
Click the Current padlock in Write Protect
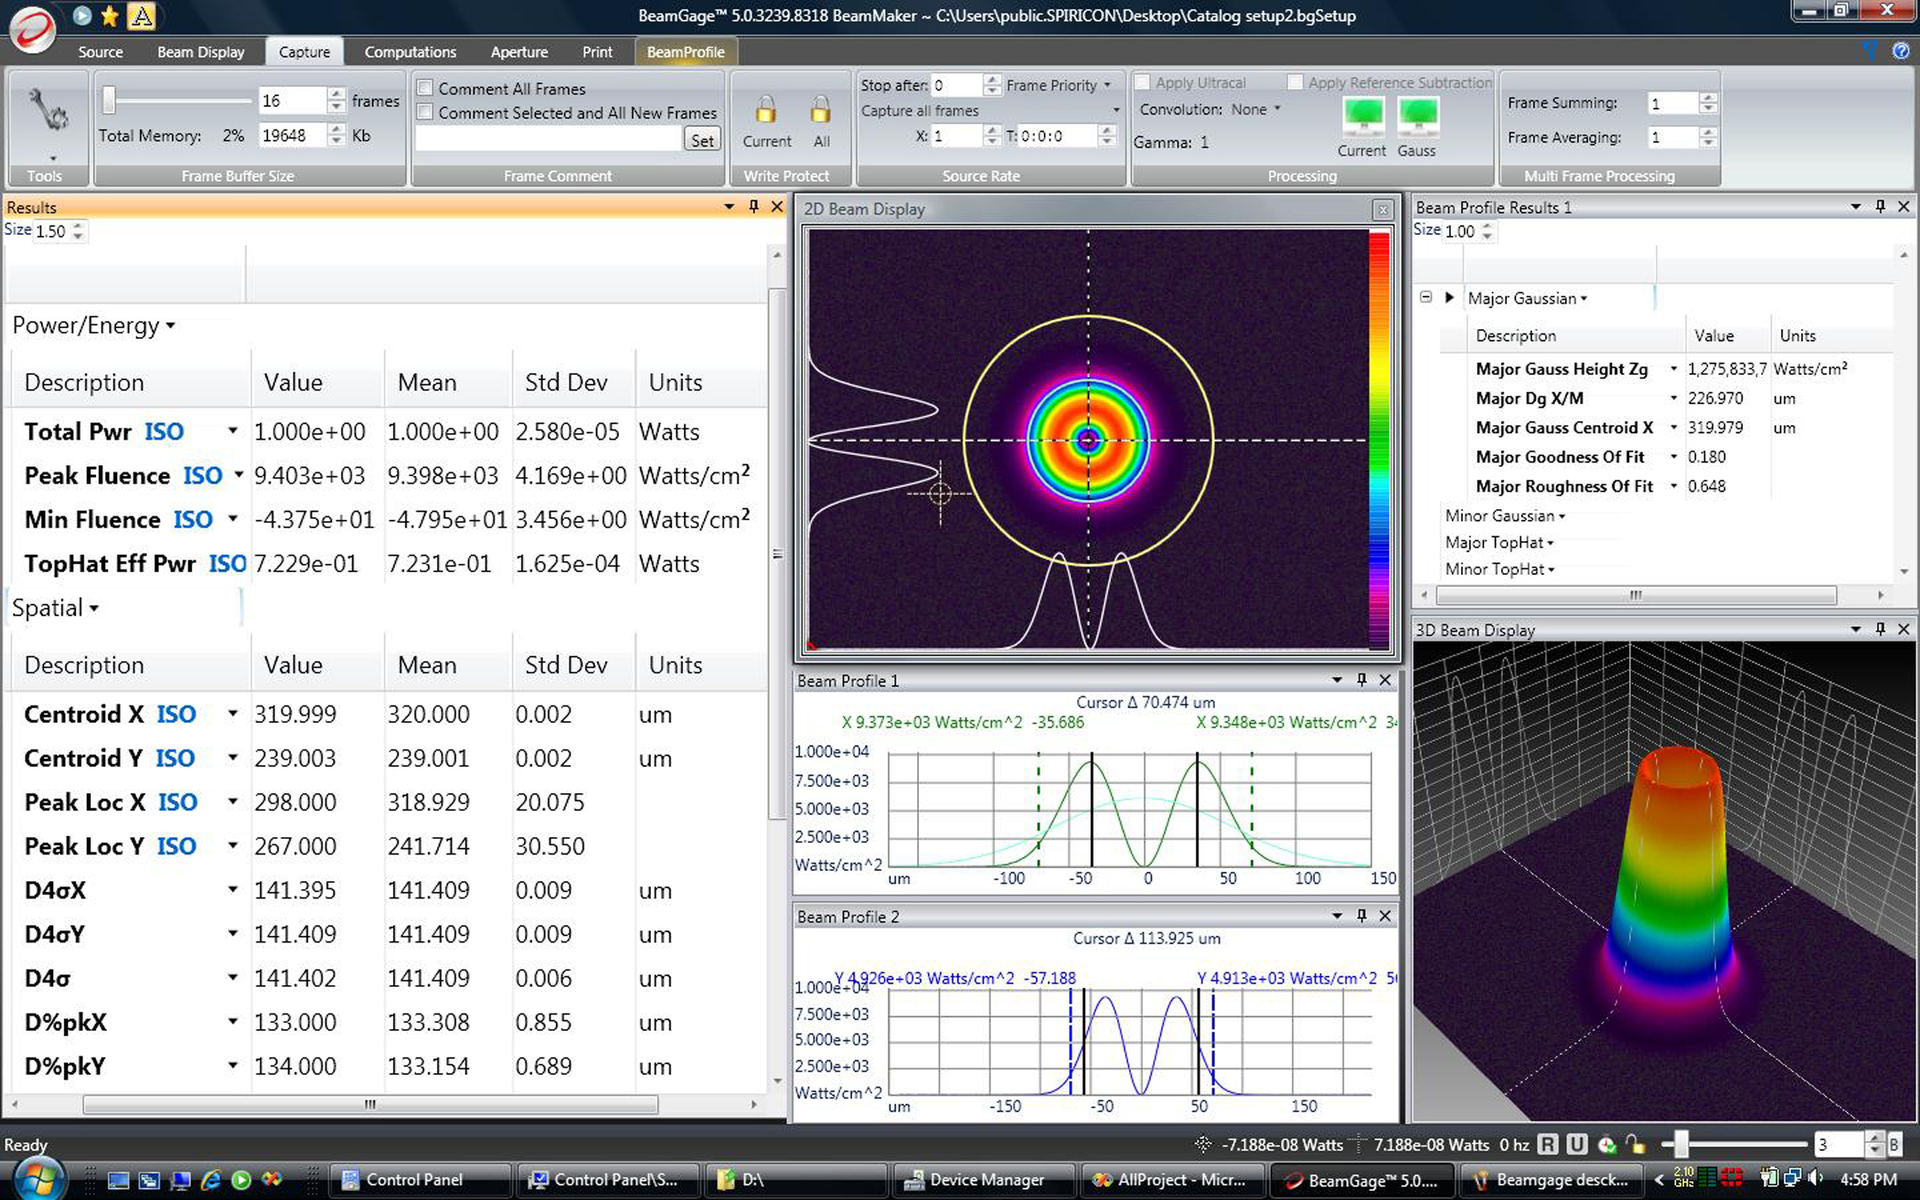[765, 110]
